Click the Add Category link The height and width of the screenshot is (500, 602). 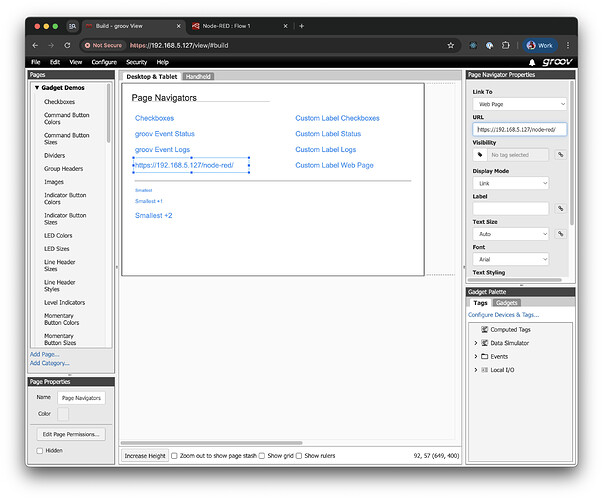[50, 363]
